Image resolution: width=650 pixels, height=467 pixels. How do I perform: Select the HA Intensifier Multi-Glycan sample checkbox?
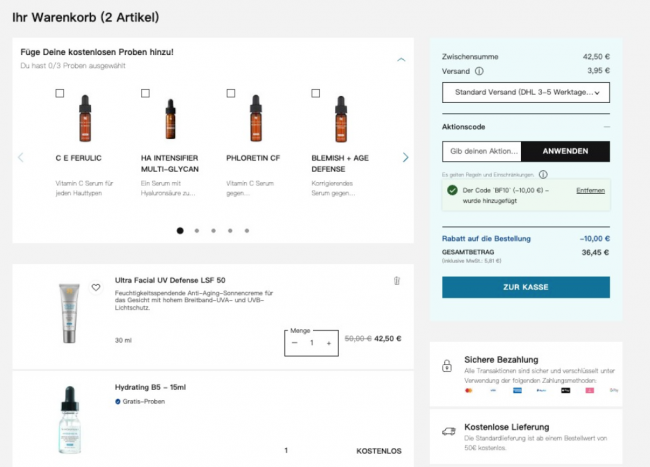click(x=145, y=93)
